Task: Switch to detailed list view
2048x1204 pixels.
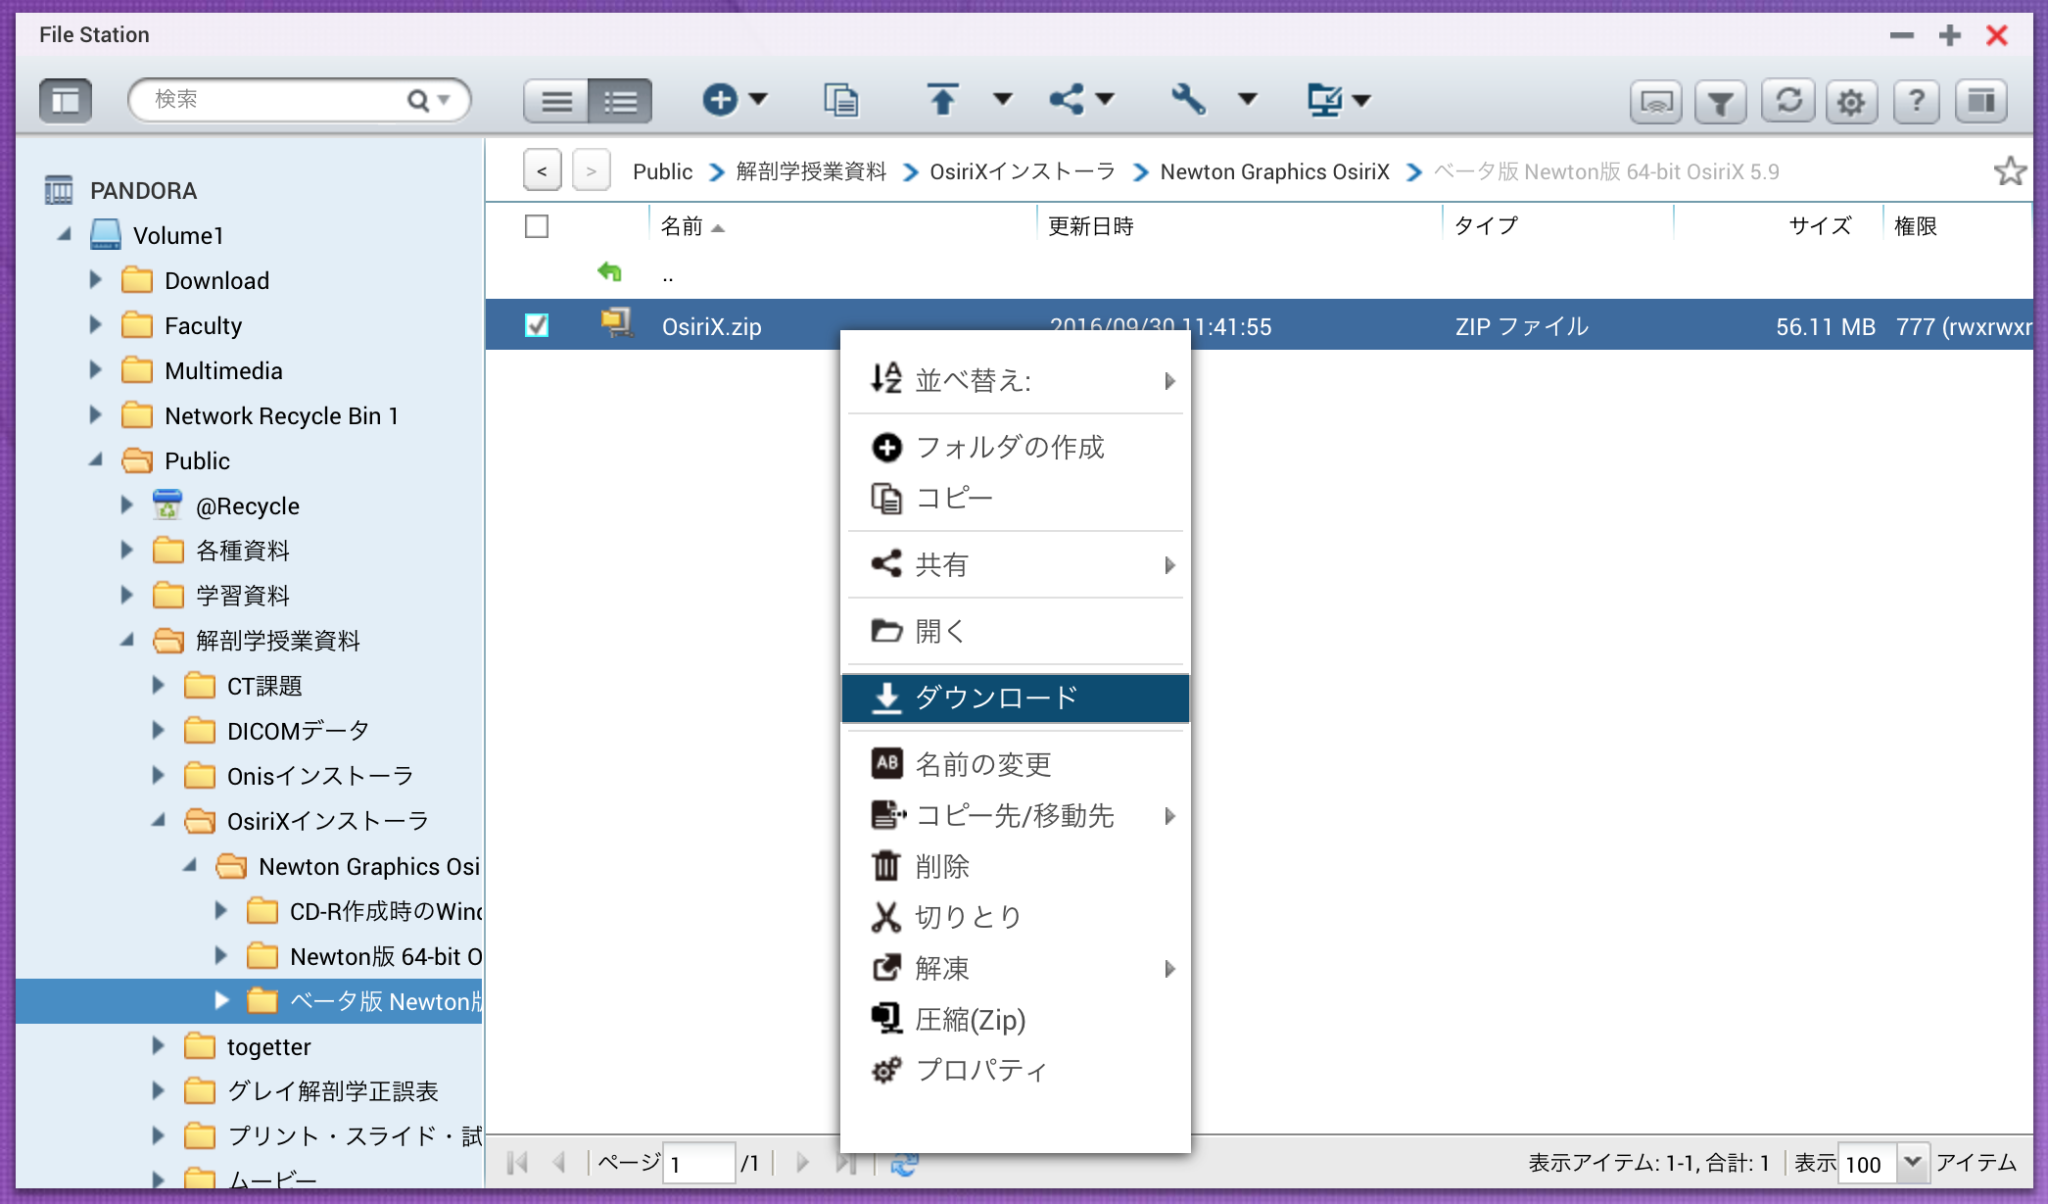Action: coord(620,100)
